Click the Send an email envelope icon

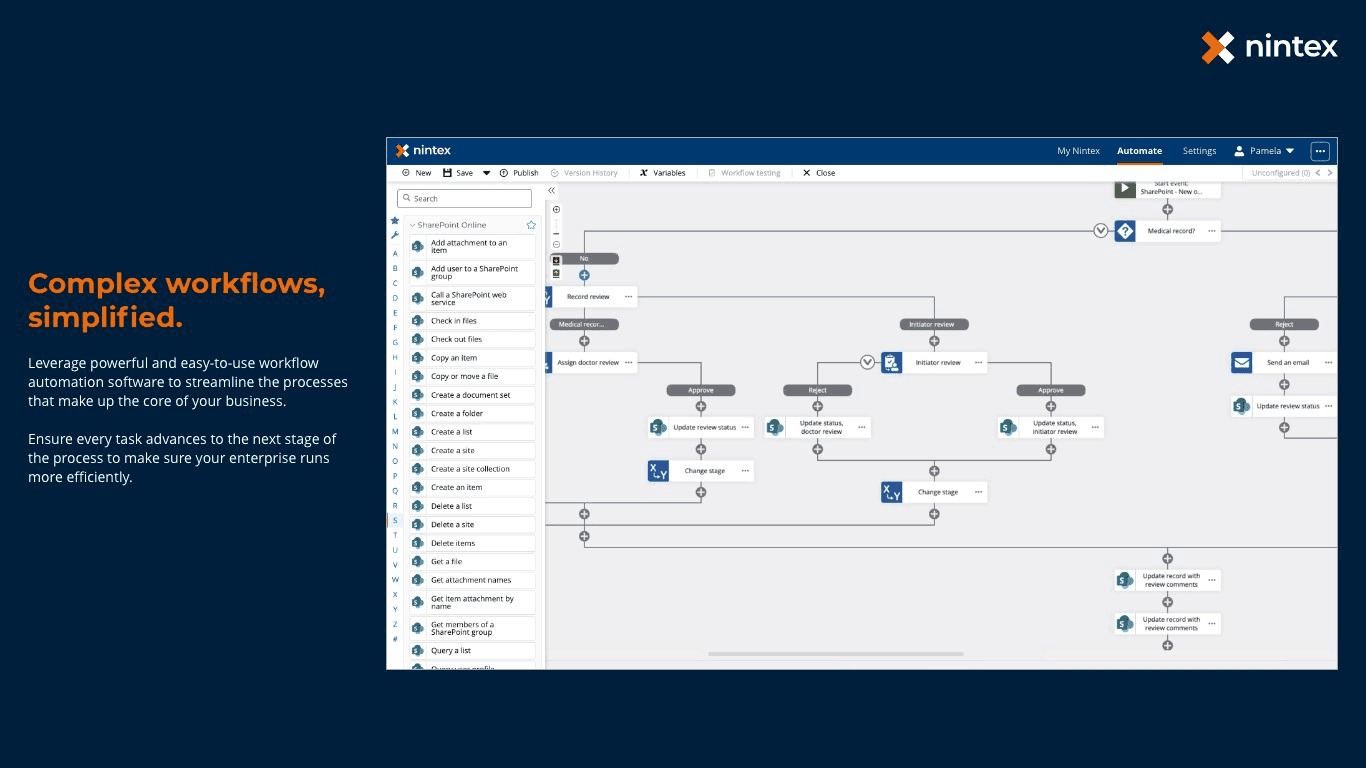pos(1241,362)
